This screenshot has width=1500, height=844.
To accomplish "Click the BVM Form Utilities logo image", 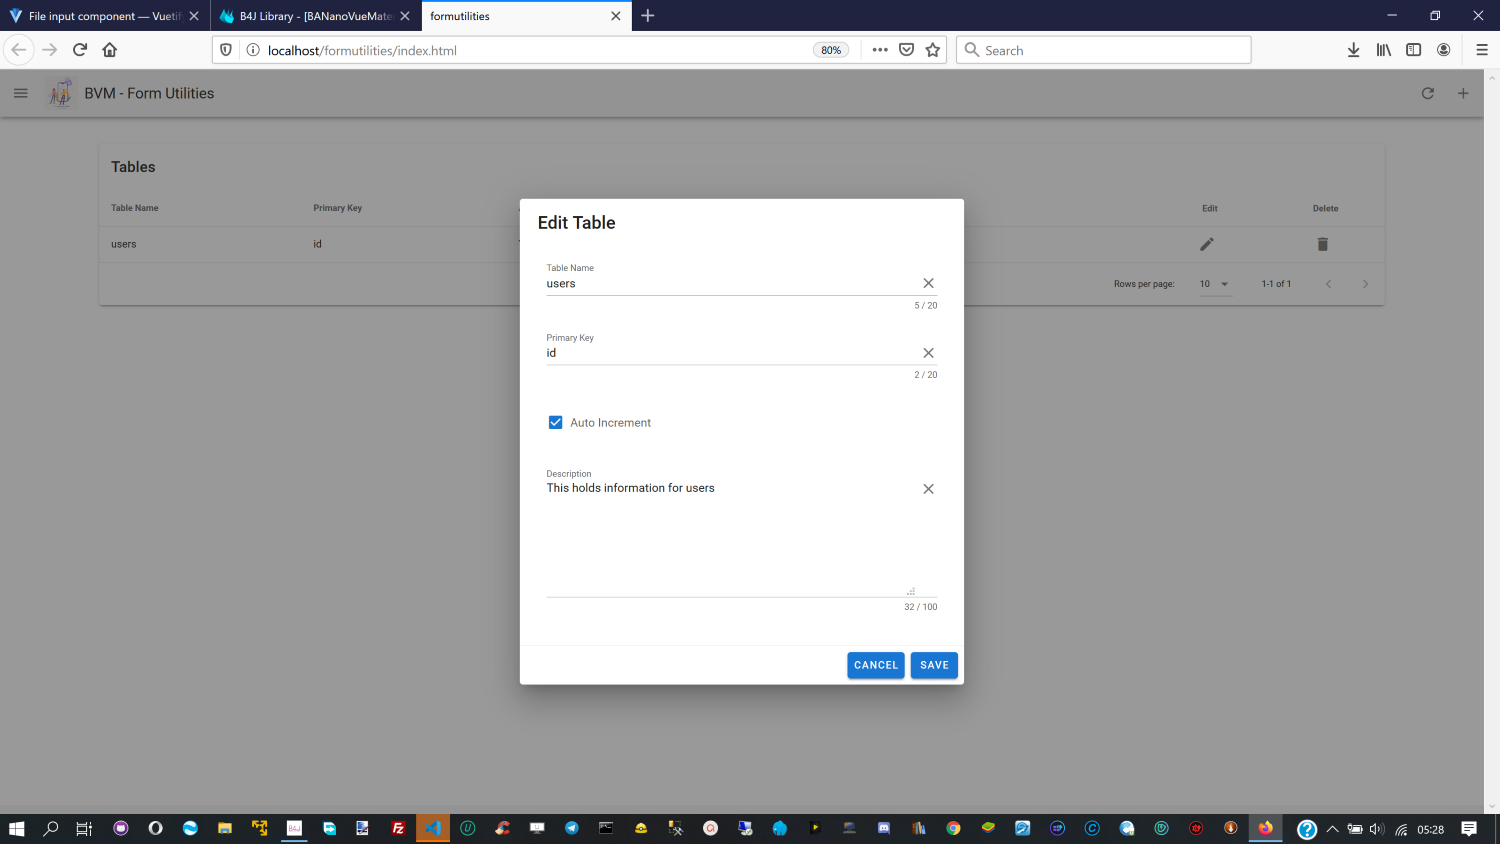I will click(x=61, y=93).
